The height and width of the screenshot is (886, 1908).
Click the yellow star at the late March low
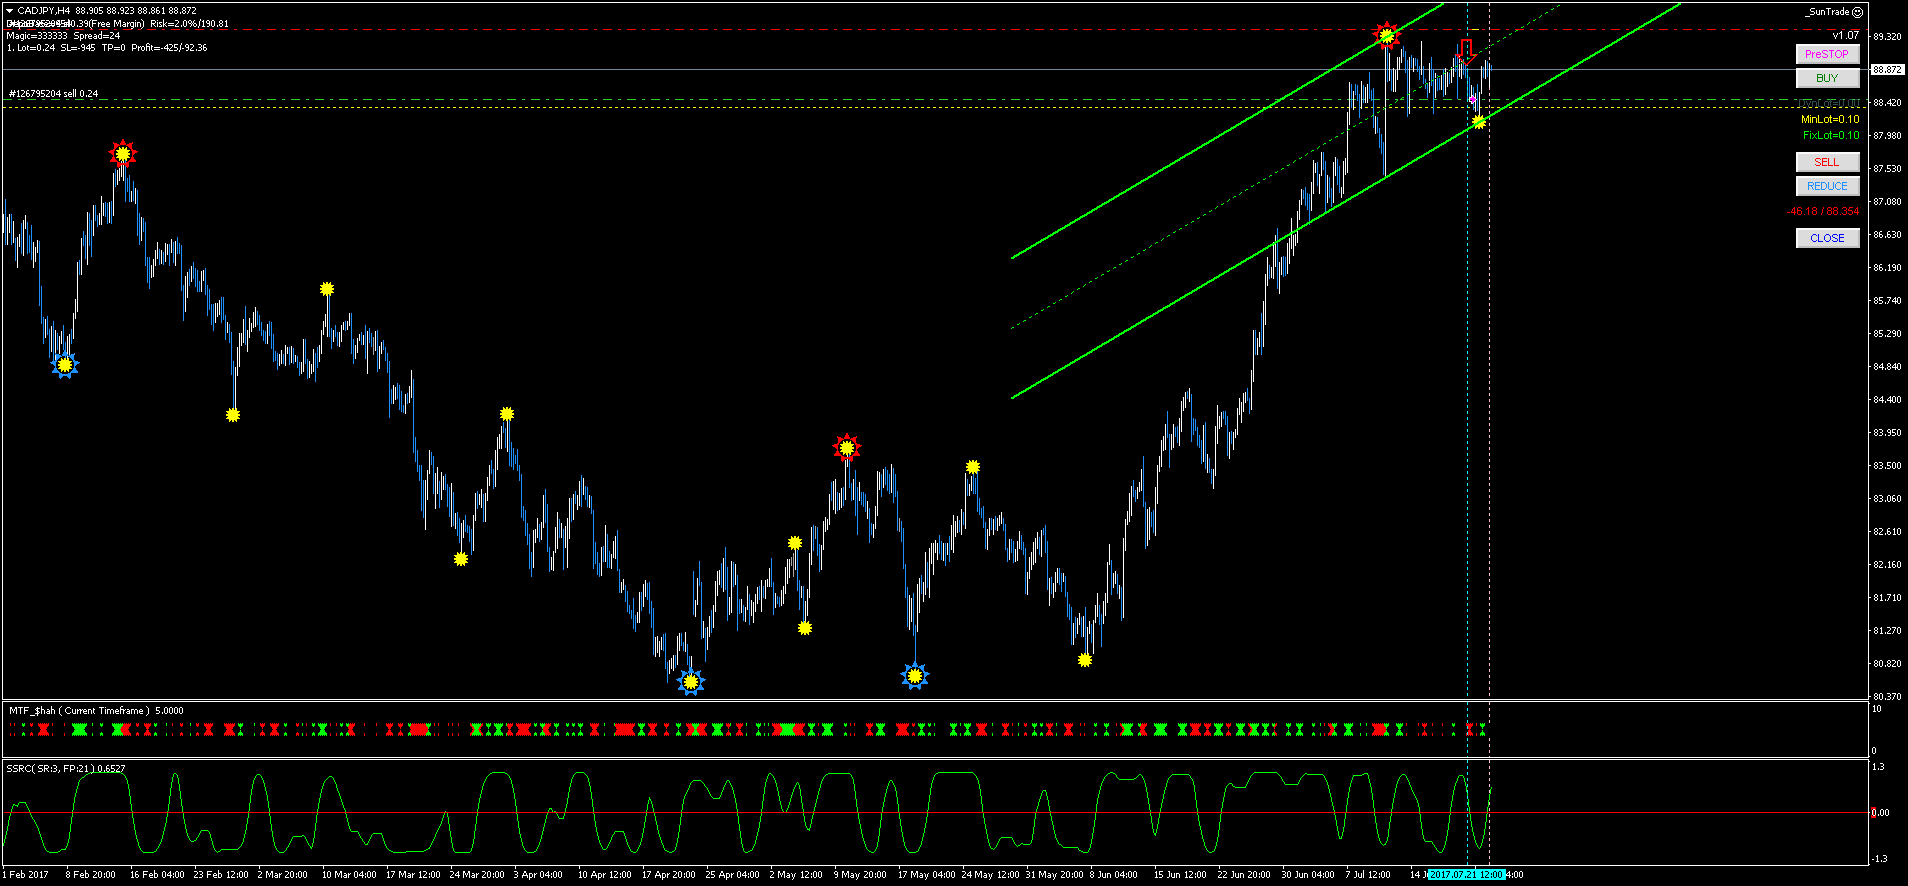point(461,559)
